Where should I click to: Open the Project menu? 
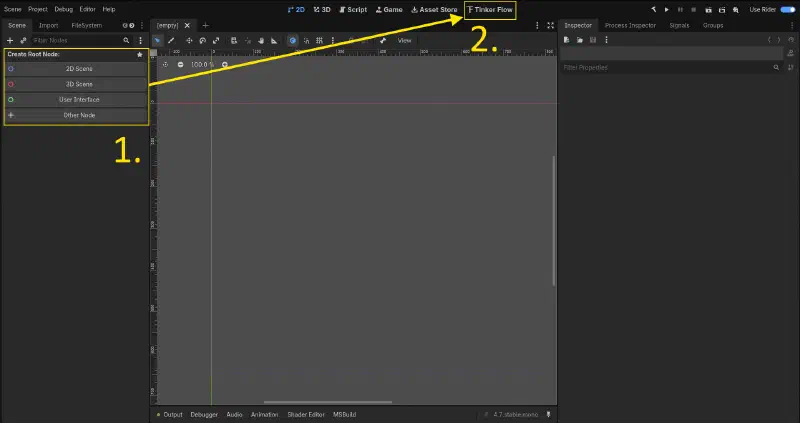(x=38, y=9)
